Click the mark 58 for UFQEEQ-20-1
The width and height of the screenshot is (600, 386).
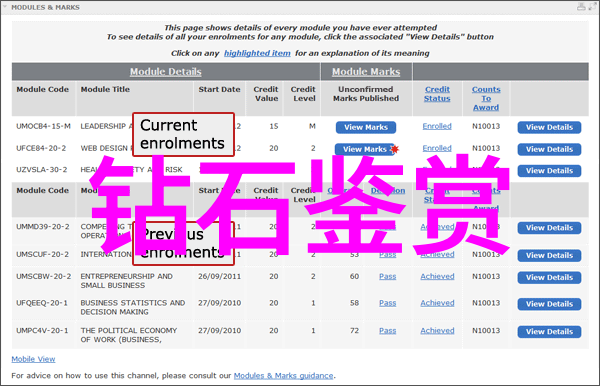click(354, 303)
